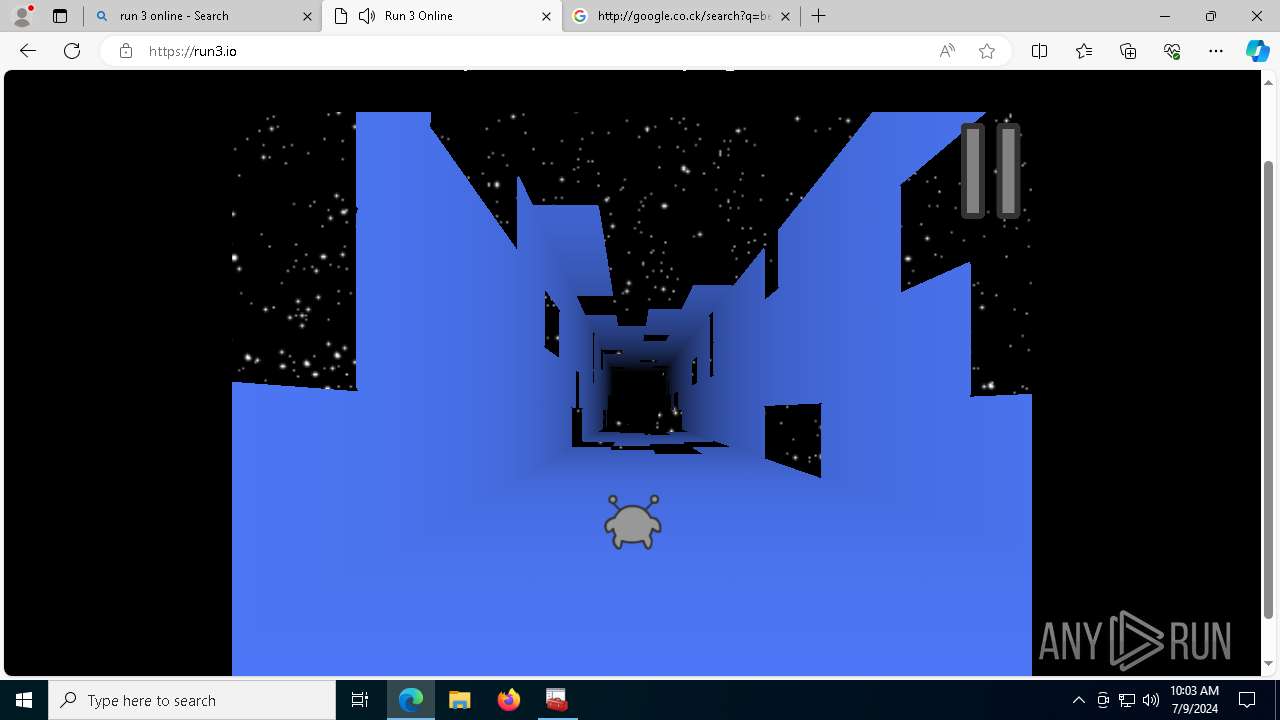The image size is (1280, 720).
Task: Open the google.co.ck search tab
Action: pyautogui.click(x=681, y=16)
